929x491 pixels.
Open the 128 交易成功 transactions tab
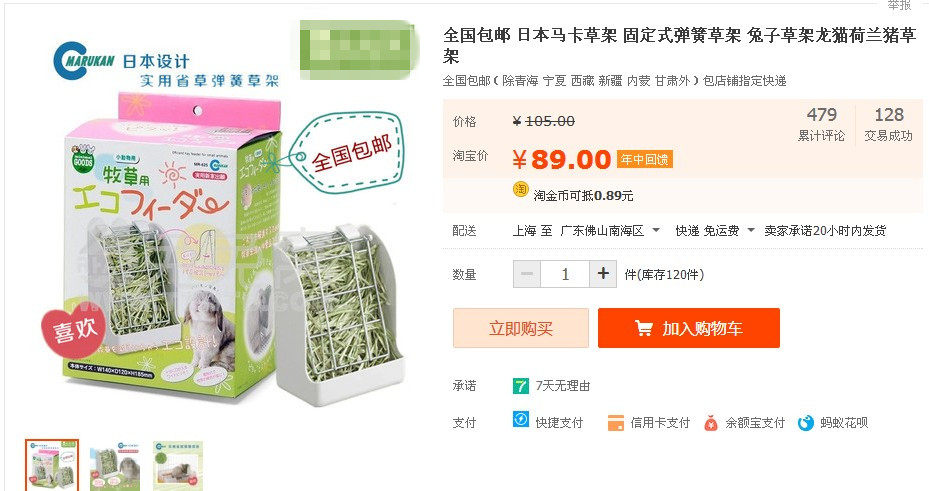point(888,124)
